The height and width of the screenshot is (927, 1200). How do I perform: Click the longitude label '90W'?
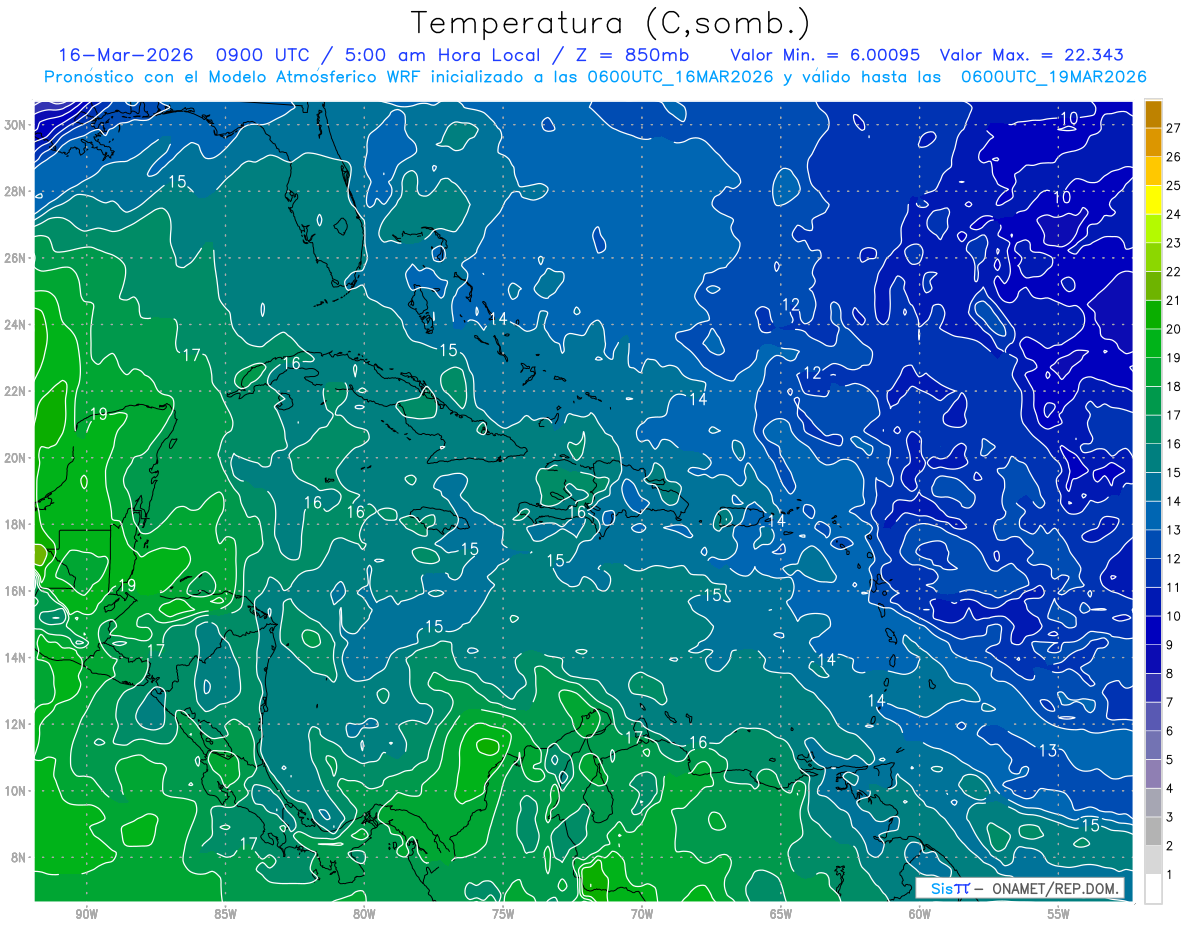pos(86,914)
